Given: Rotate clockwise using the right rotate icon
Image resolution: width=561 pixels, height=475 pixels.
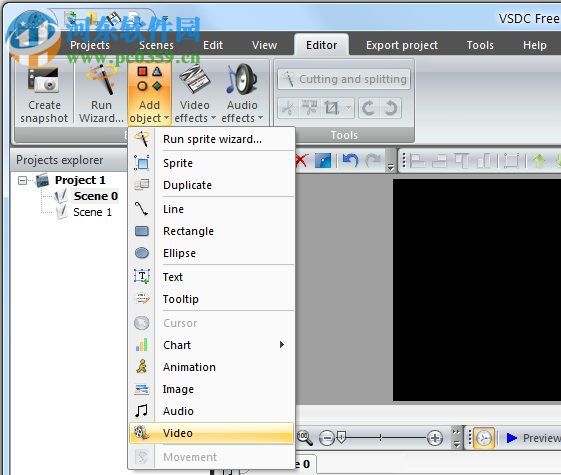Looking at the screenshot, I should [x=391, y=108].
